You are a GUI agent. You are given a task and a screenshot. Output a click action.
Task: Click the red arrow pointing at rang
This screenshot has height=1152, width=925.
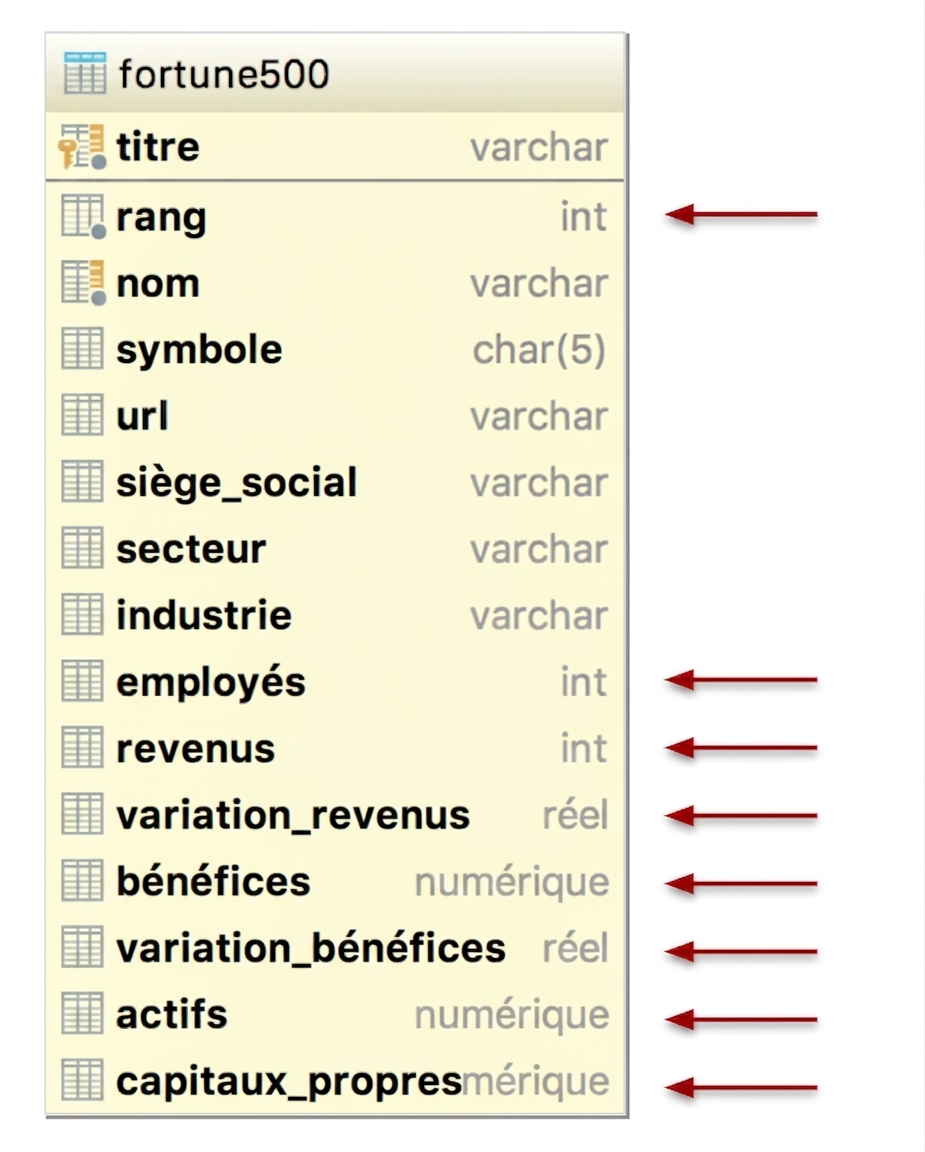tap(741, 215)
